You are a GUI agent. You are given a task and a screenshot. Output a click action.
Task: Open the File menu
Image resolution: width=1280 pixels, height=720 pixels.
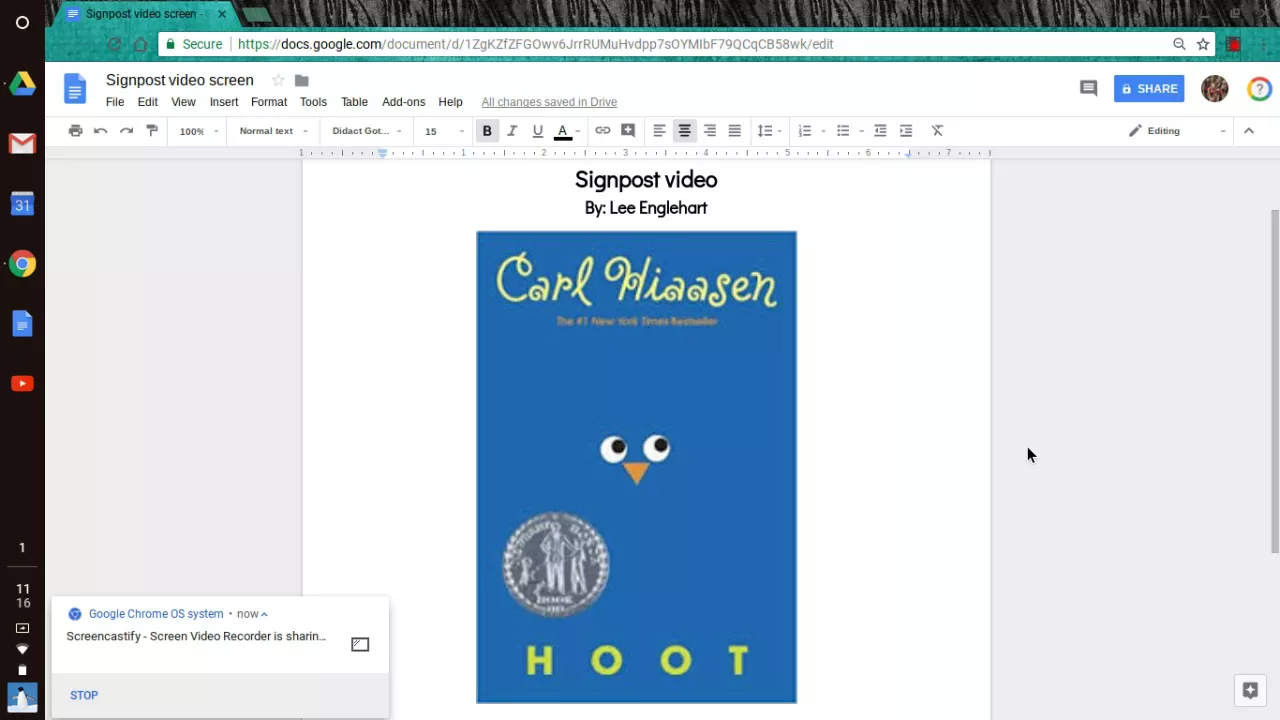click(115, 102)
